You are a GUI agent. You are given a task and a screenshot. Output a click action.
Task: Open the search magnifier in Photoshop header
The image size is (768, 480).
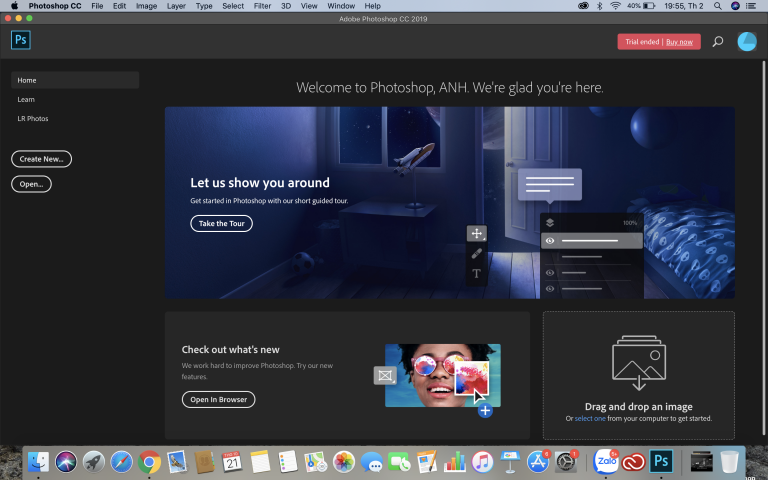718,42
